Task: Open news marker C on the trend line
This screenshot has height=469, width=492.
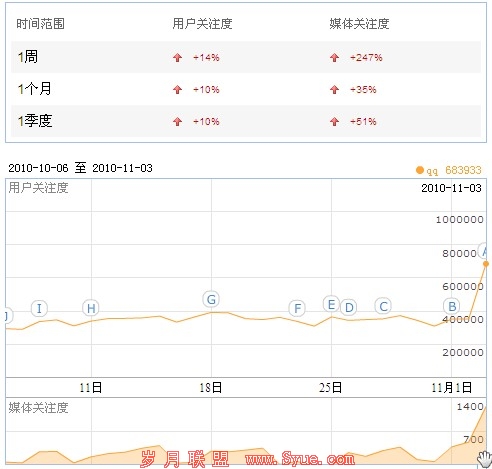Action: (383, 306)
